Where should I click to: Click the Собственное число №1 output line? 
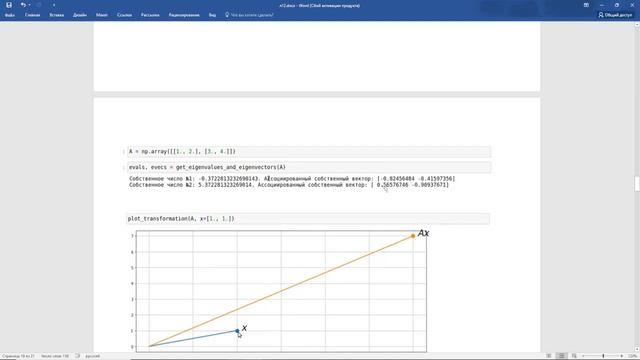pos(292,179)
